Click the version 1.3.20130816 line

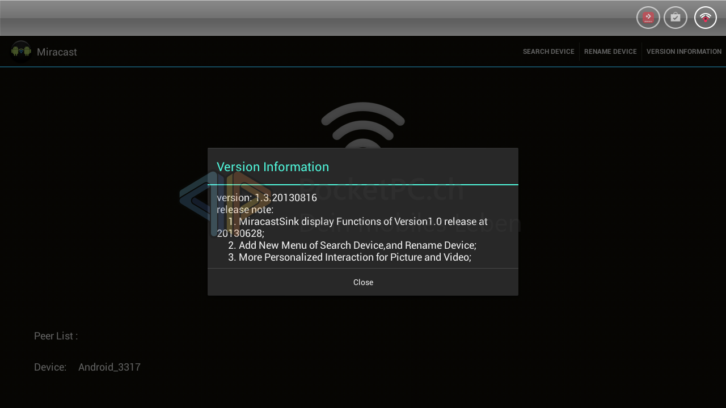267,198
